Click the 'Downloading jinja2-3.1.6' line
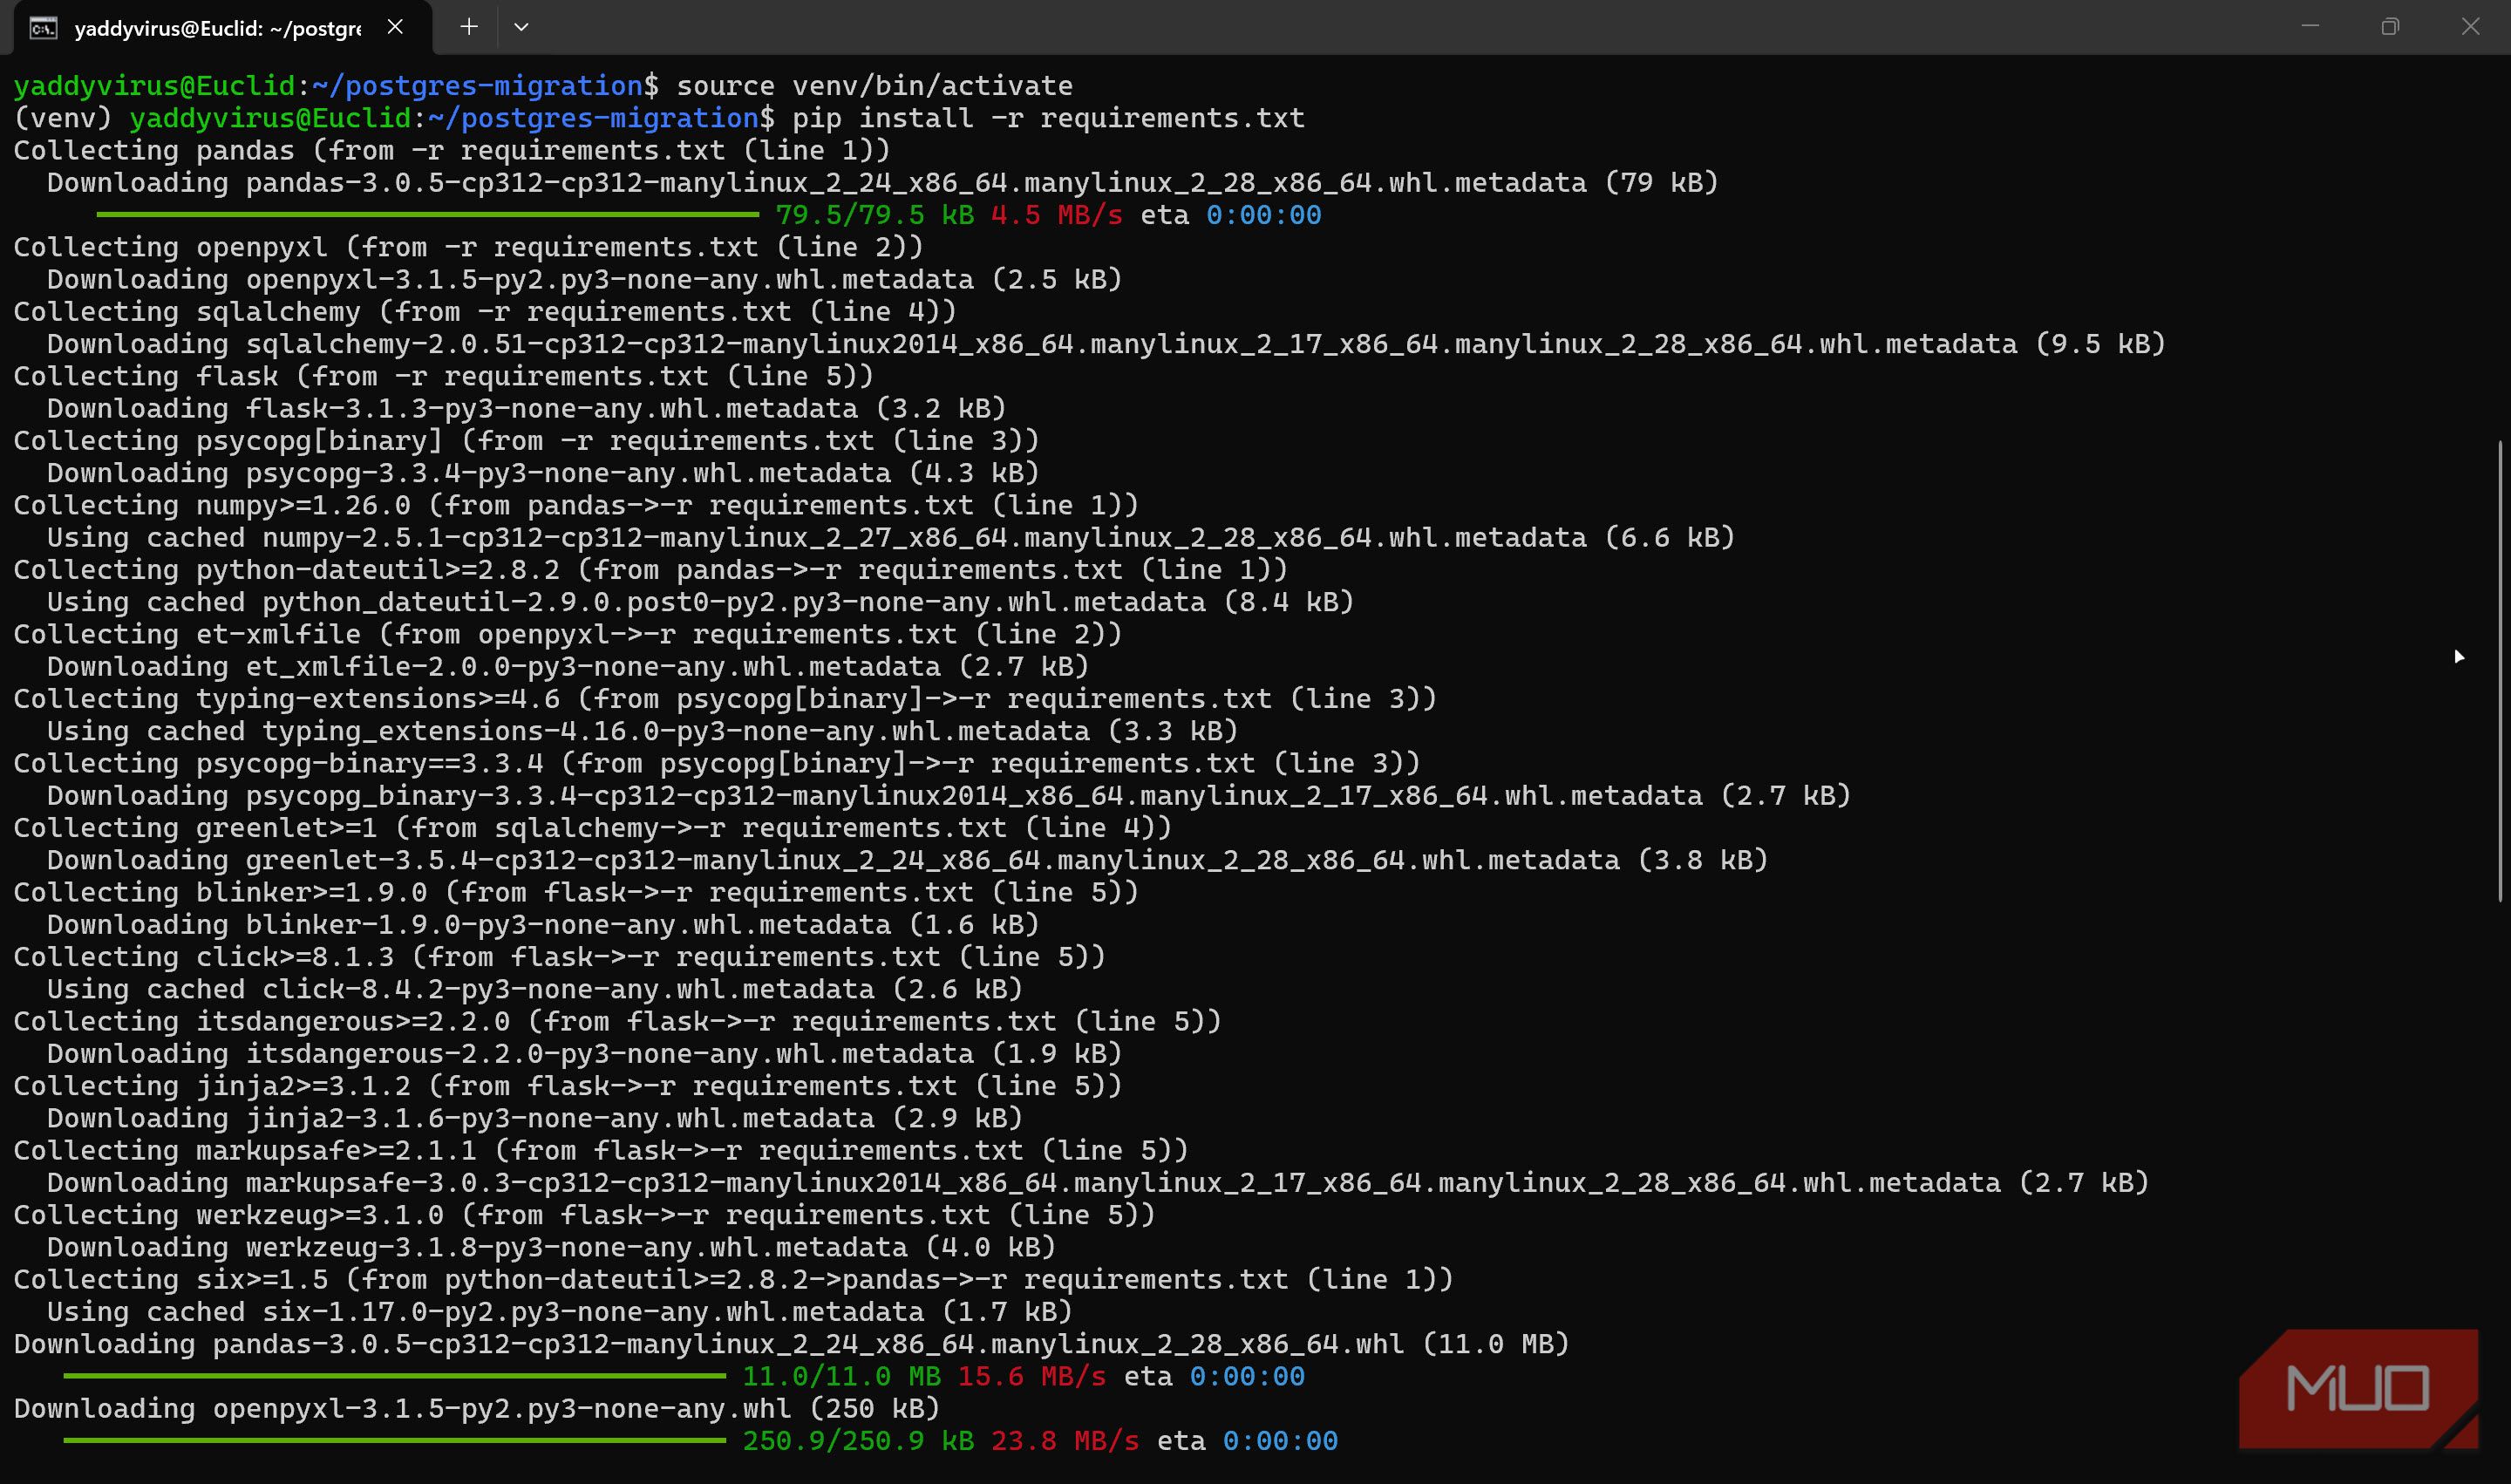 [534, 1118]
